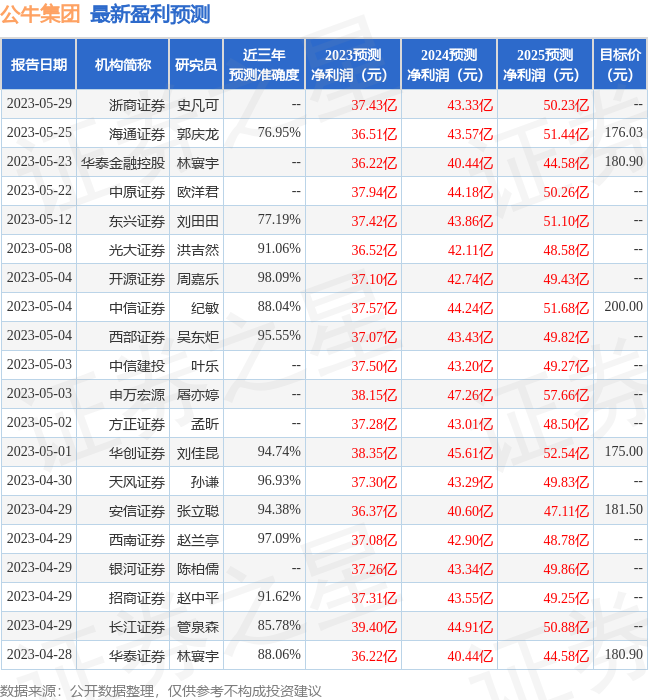Click accuracy value 96.93%
Viewport: 648px width, 700px height.
coord(279,481)
